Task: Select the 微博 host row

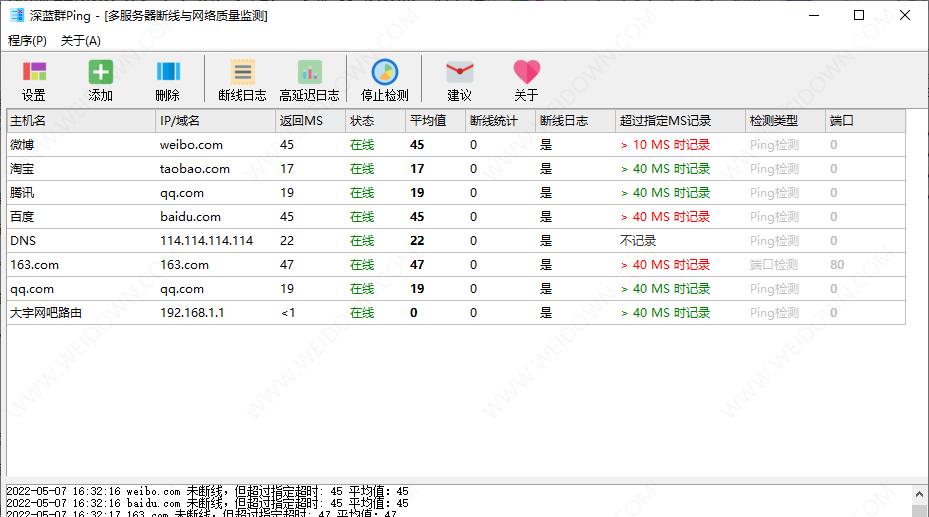Action: point(456,144)
